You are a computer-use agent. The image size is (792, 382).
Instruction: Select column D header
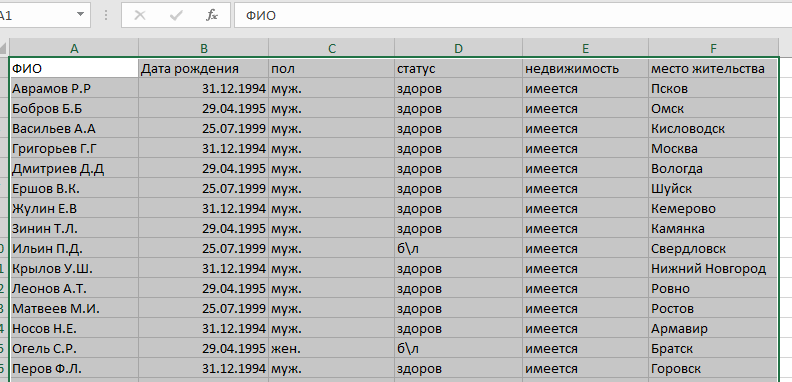tap(458, 49)
